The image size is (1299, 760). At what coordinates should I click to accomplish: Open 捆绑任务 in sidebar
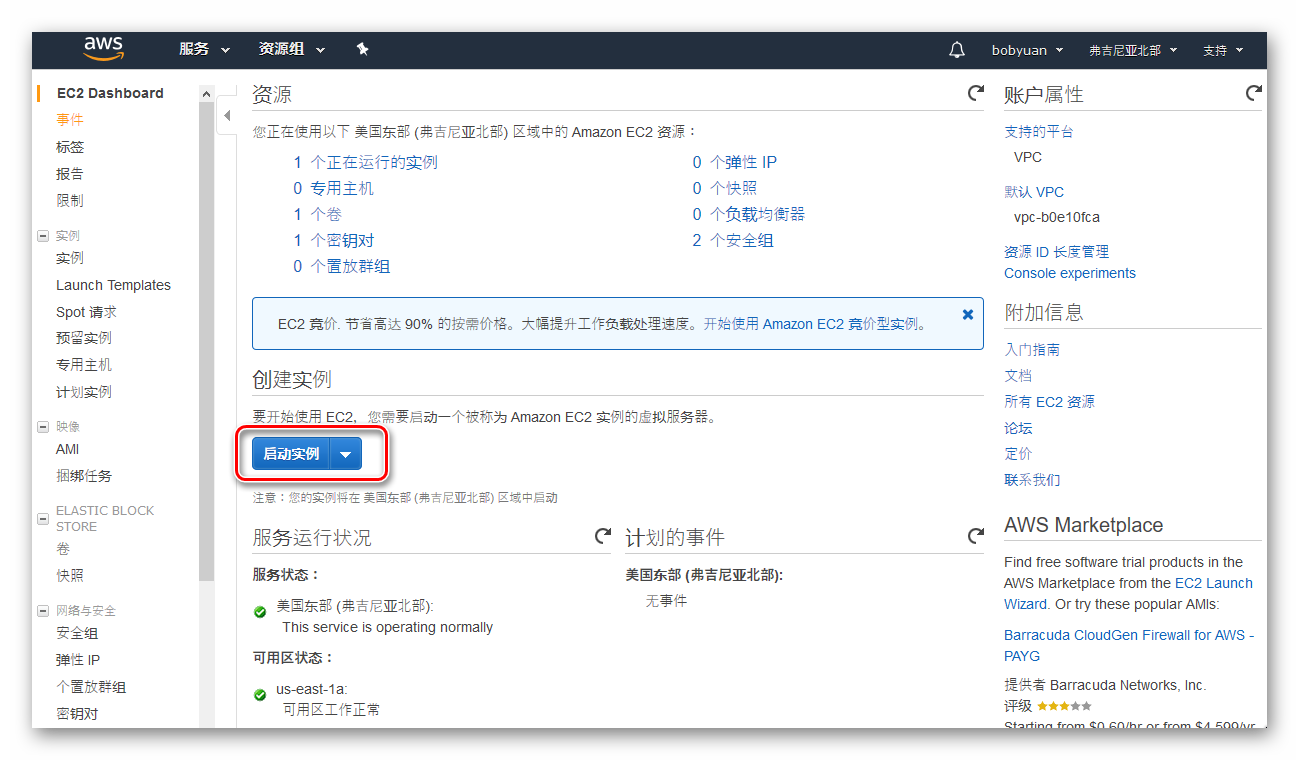point(84,476)
